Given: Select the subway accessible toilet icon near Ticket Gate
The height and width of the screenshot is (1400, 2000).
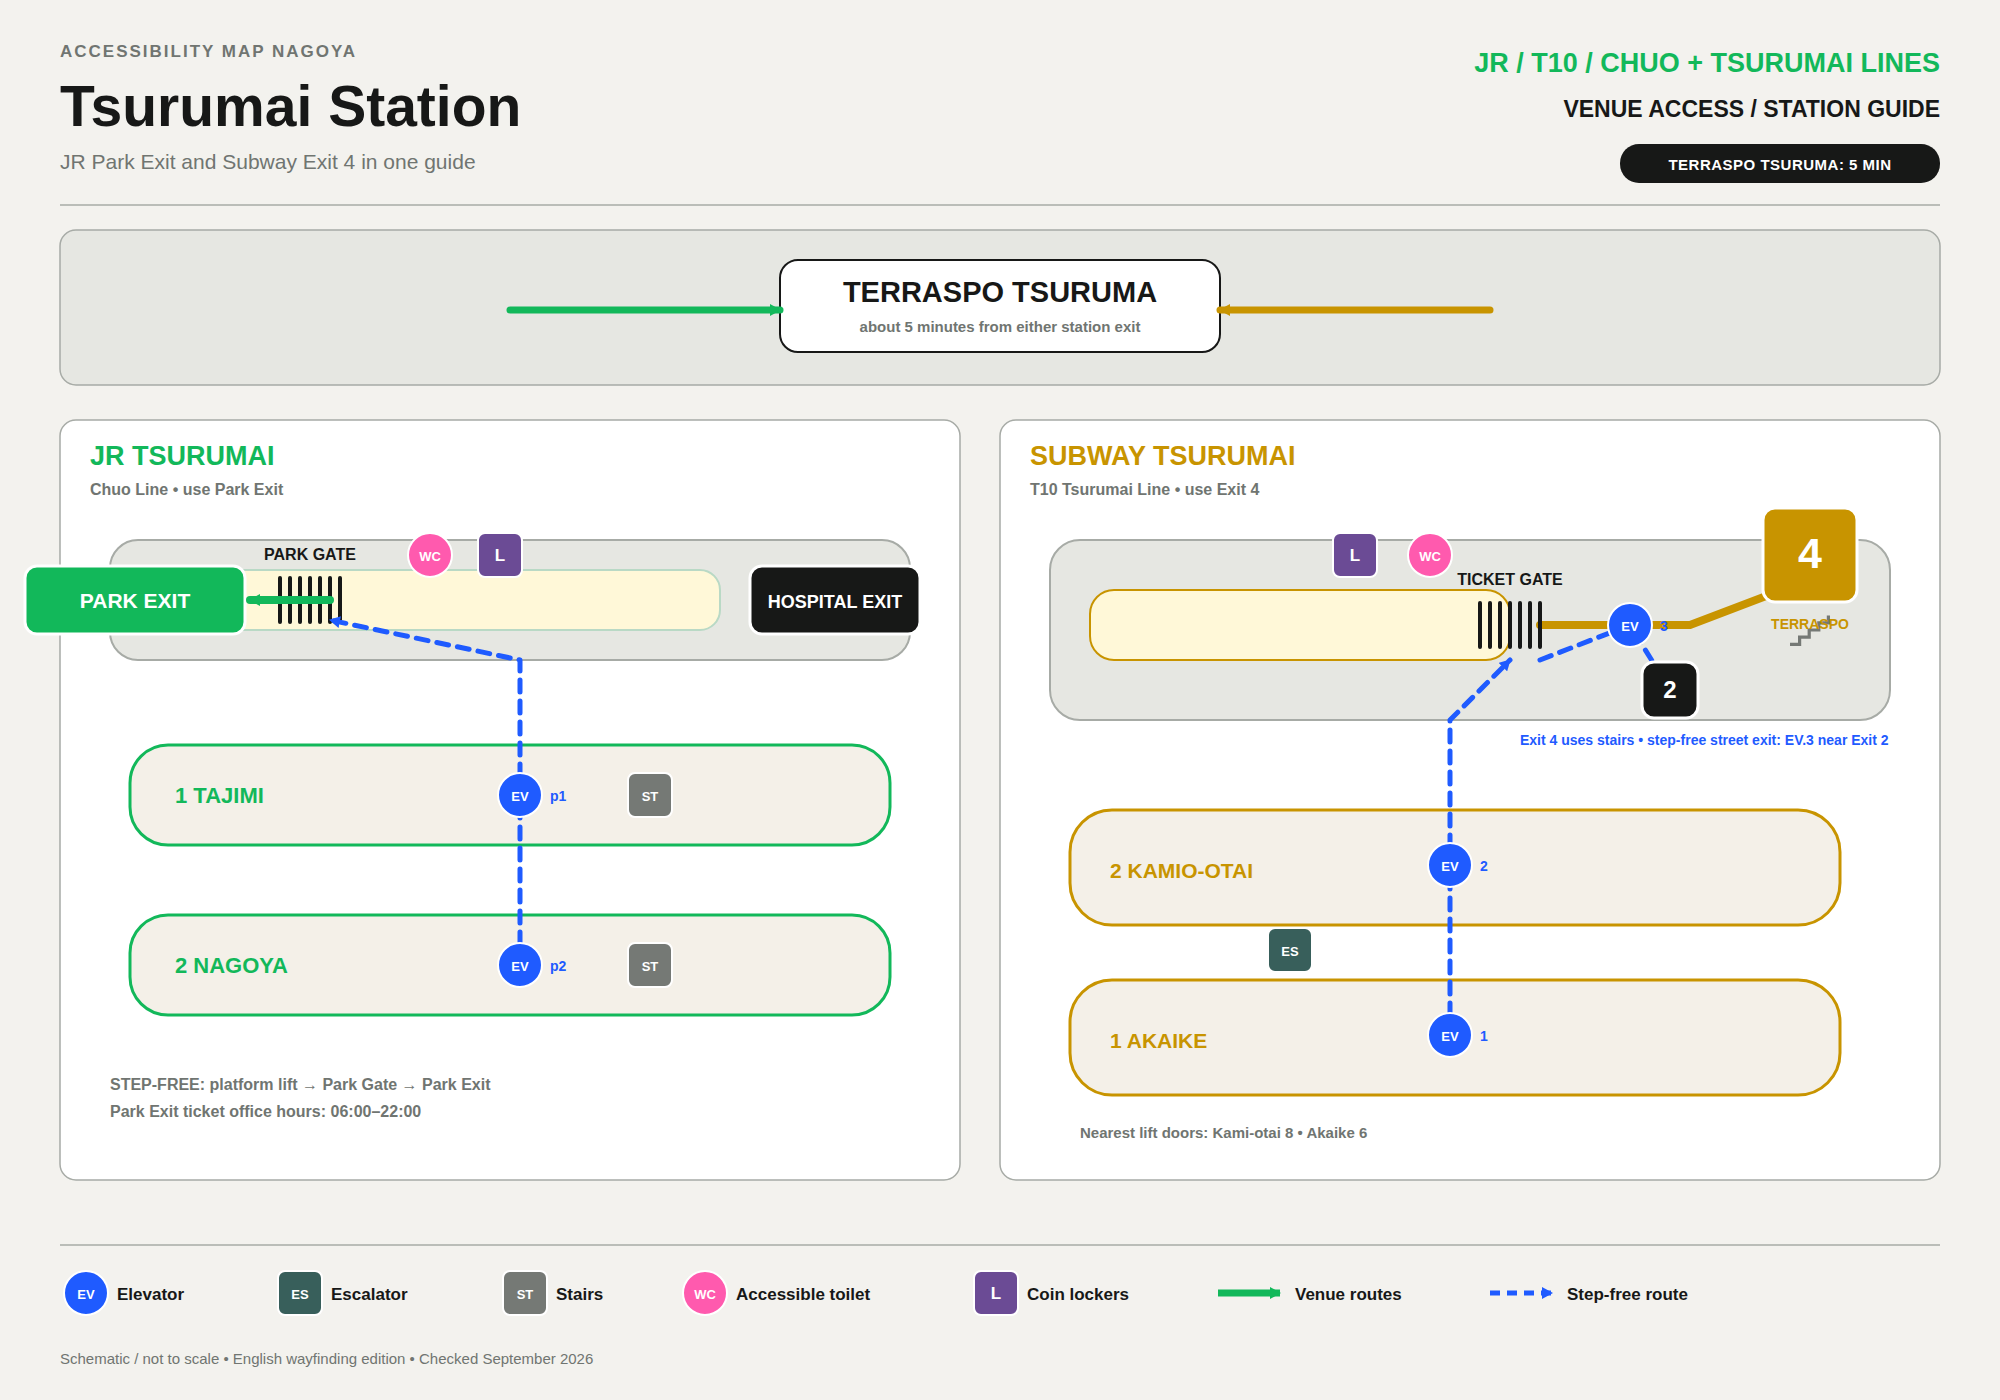Looking at the screenshot, I should [1430, 555].
